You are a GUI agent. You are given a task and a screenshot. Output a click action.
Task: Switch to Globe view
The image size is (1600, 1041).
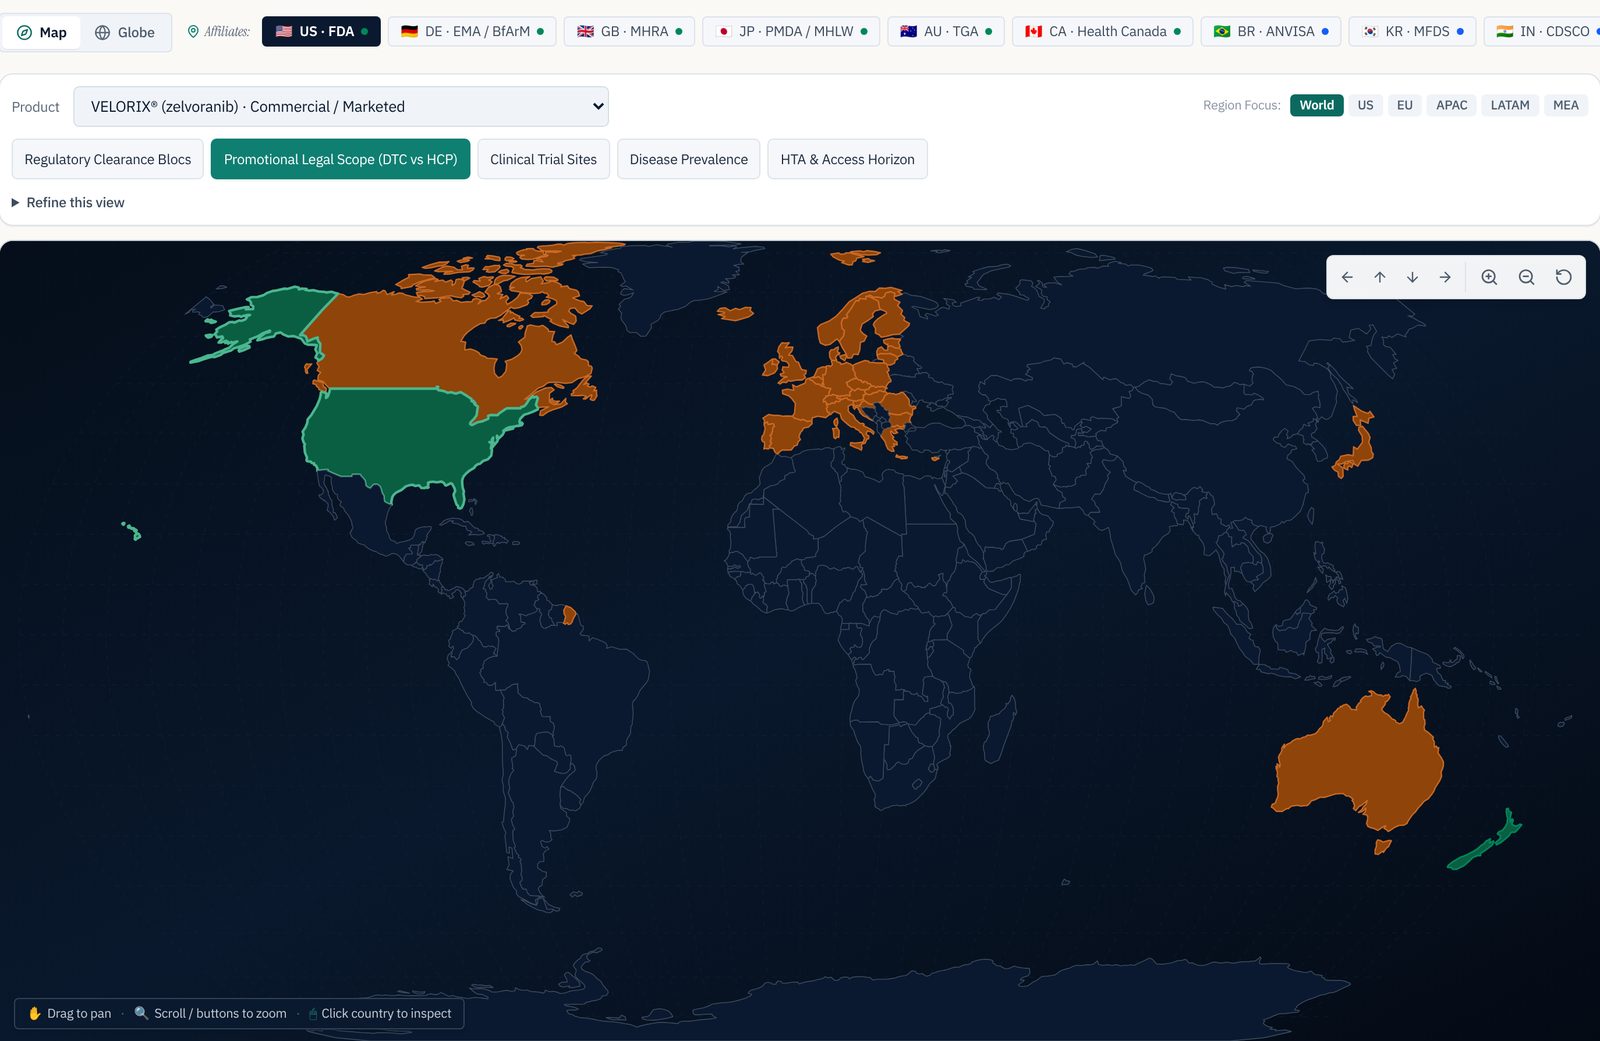pos(125,32)
